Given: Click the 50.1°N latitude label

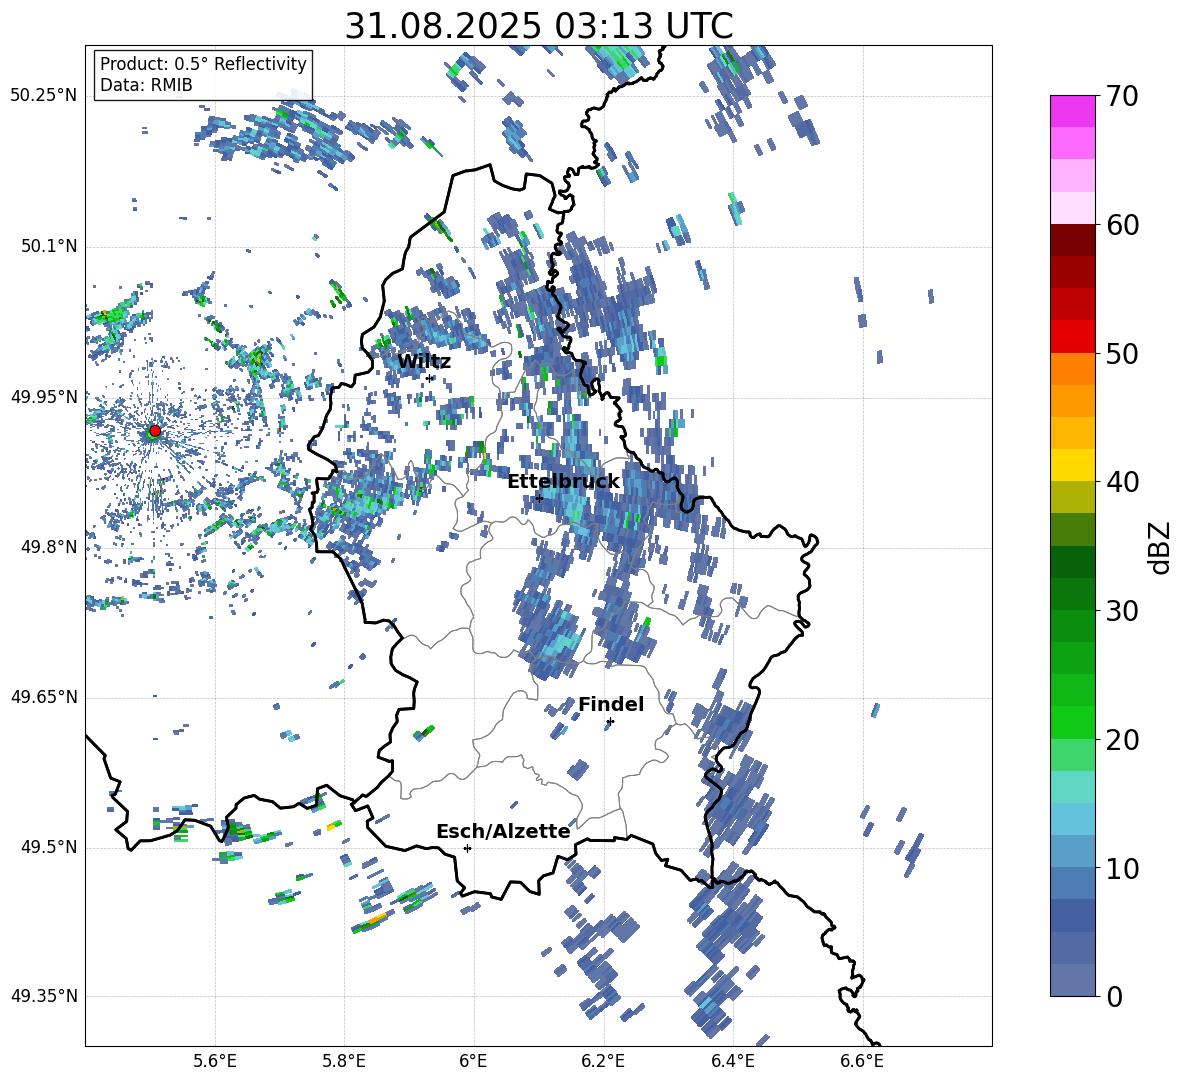Looking at the screenshot, I should click(48, 246).
